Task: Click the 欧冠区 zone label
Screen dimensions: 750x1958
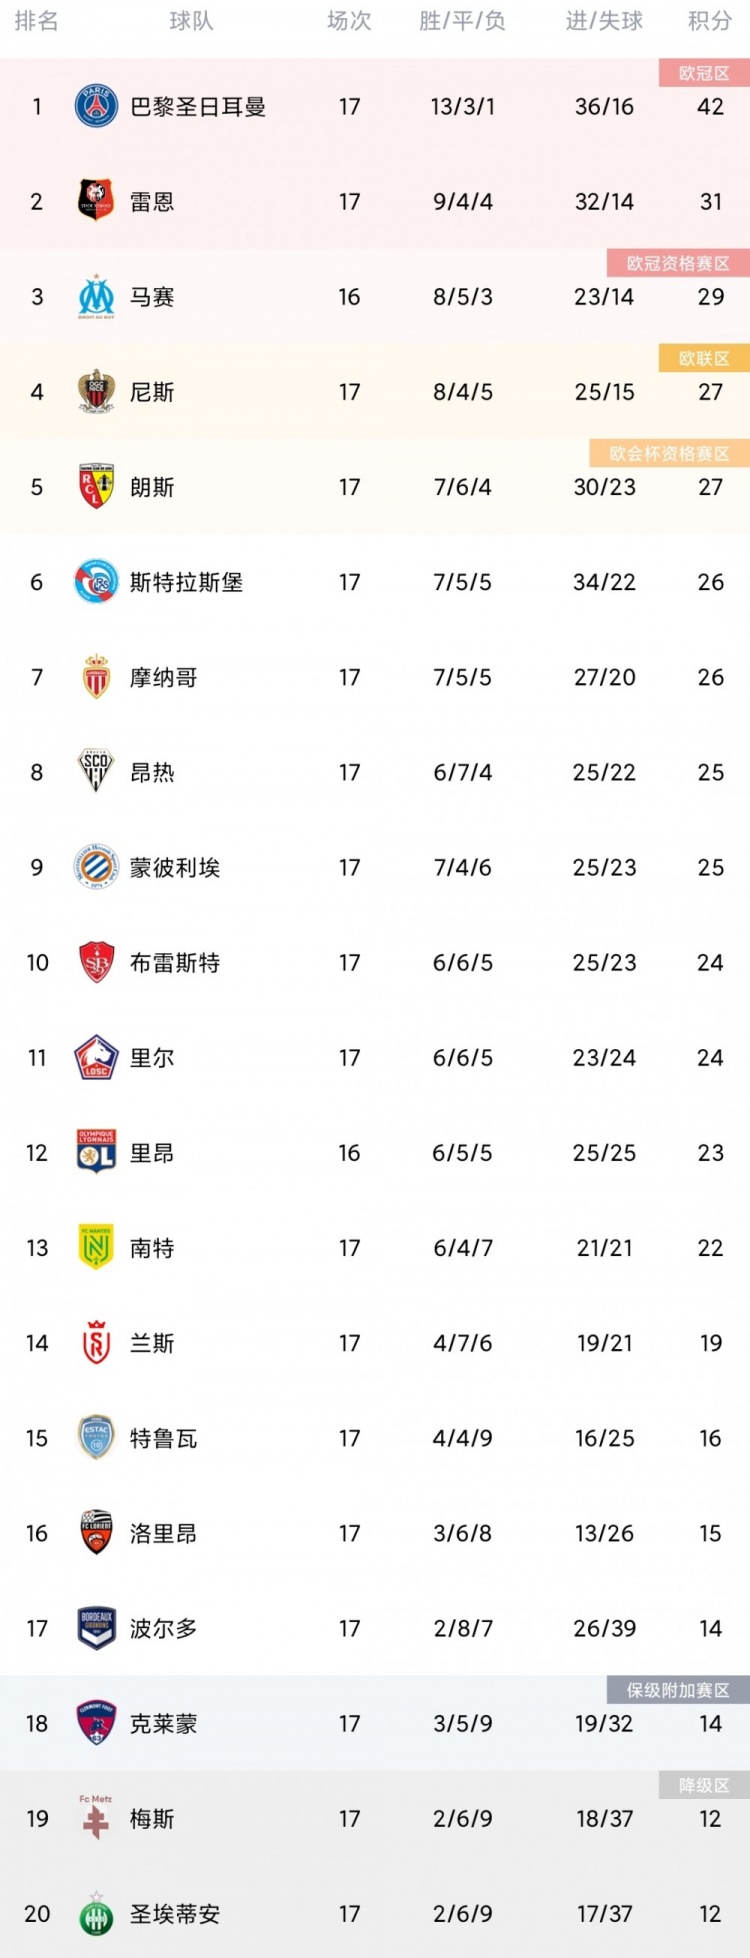Action: tap(704, 73)
